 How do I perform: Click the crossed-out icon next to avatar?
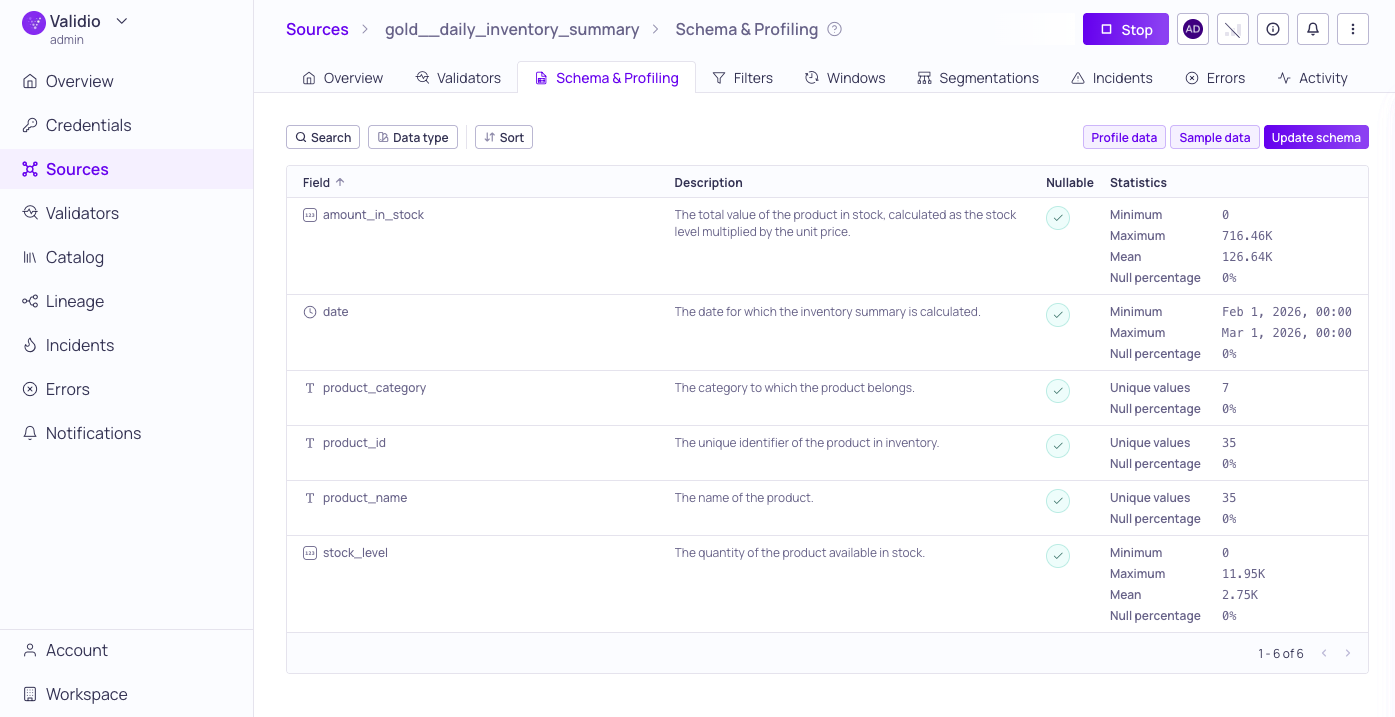1232,30
